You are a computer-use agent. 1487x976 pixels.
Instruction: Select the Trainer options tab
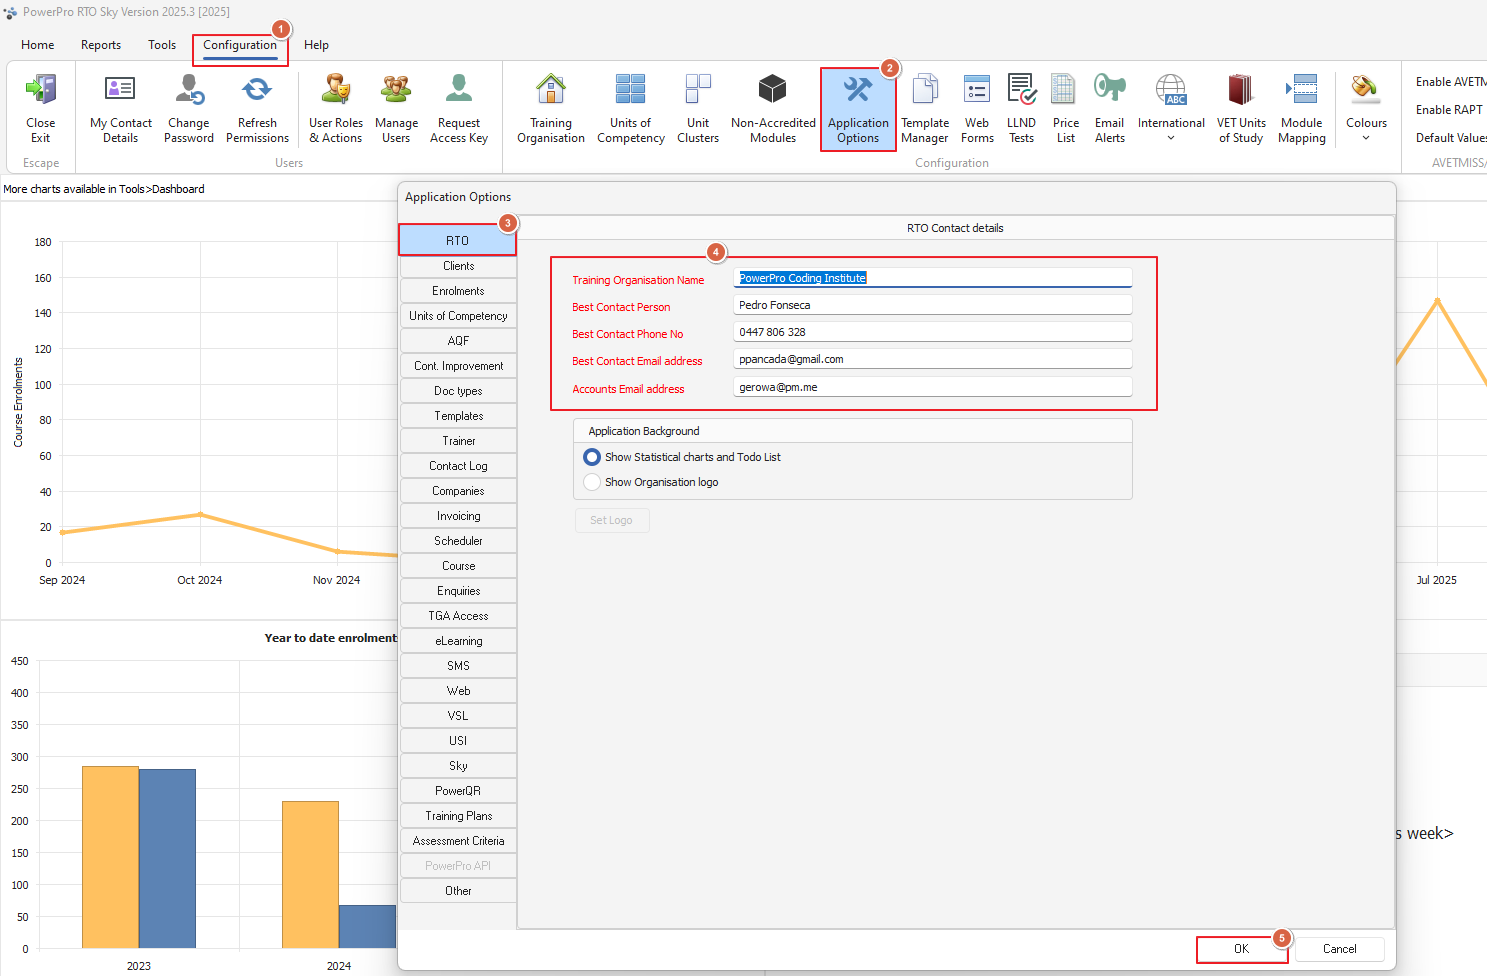click(x=459, y=441)
